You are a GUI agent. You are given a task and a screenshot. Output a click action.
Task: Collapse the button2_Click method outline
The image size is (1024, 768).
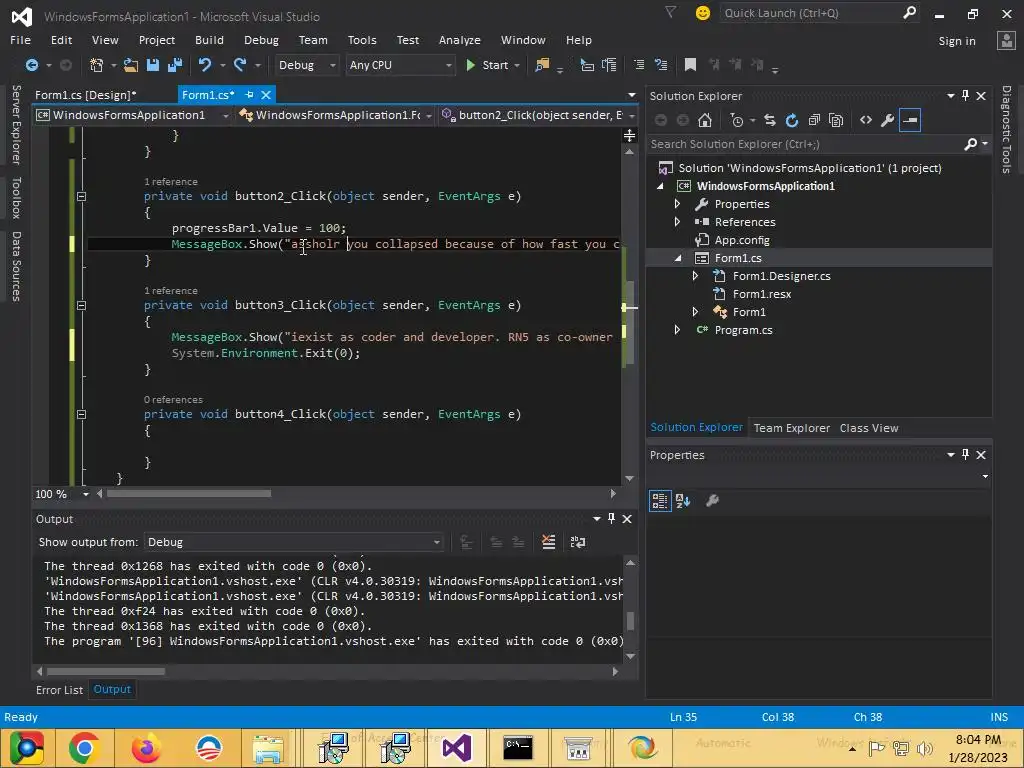point(82,196)
